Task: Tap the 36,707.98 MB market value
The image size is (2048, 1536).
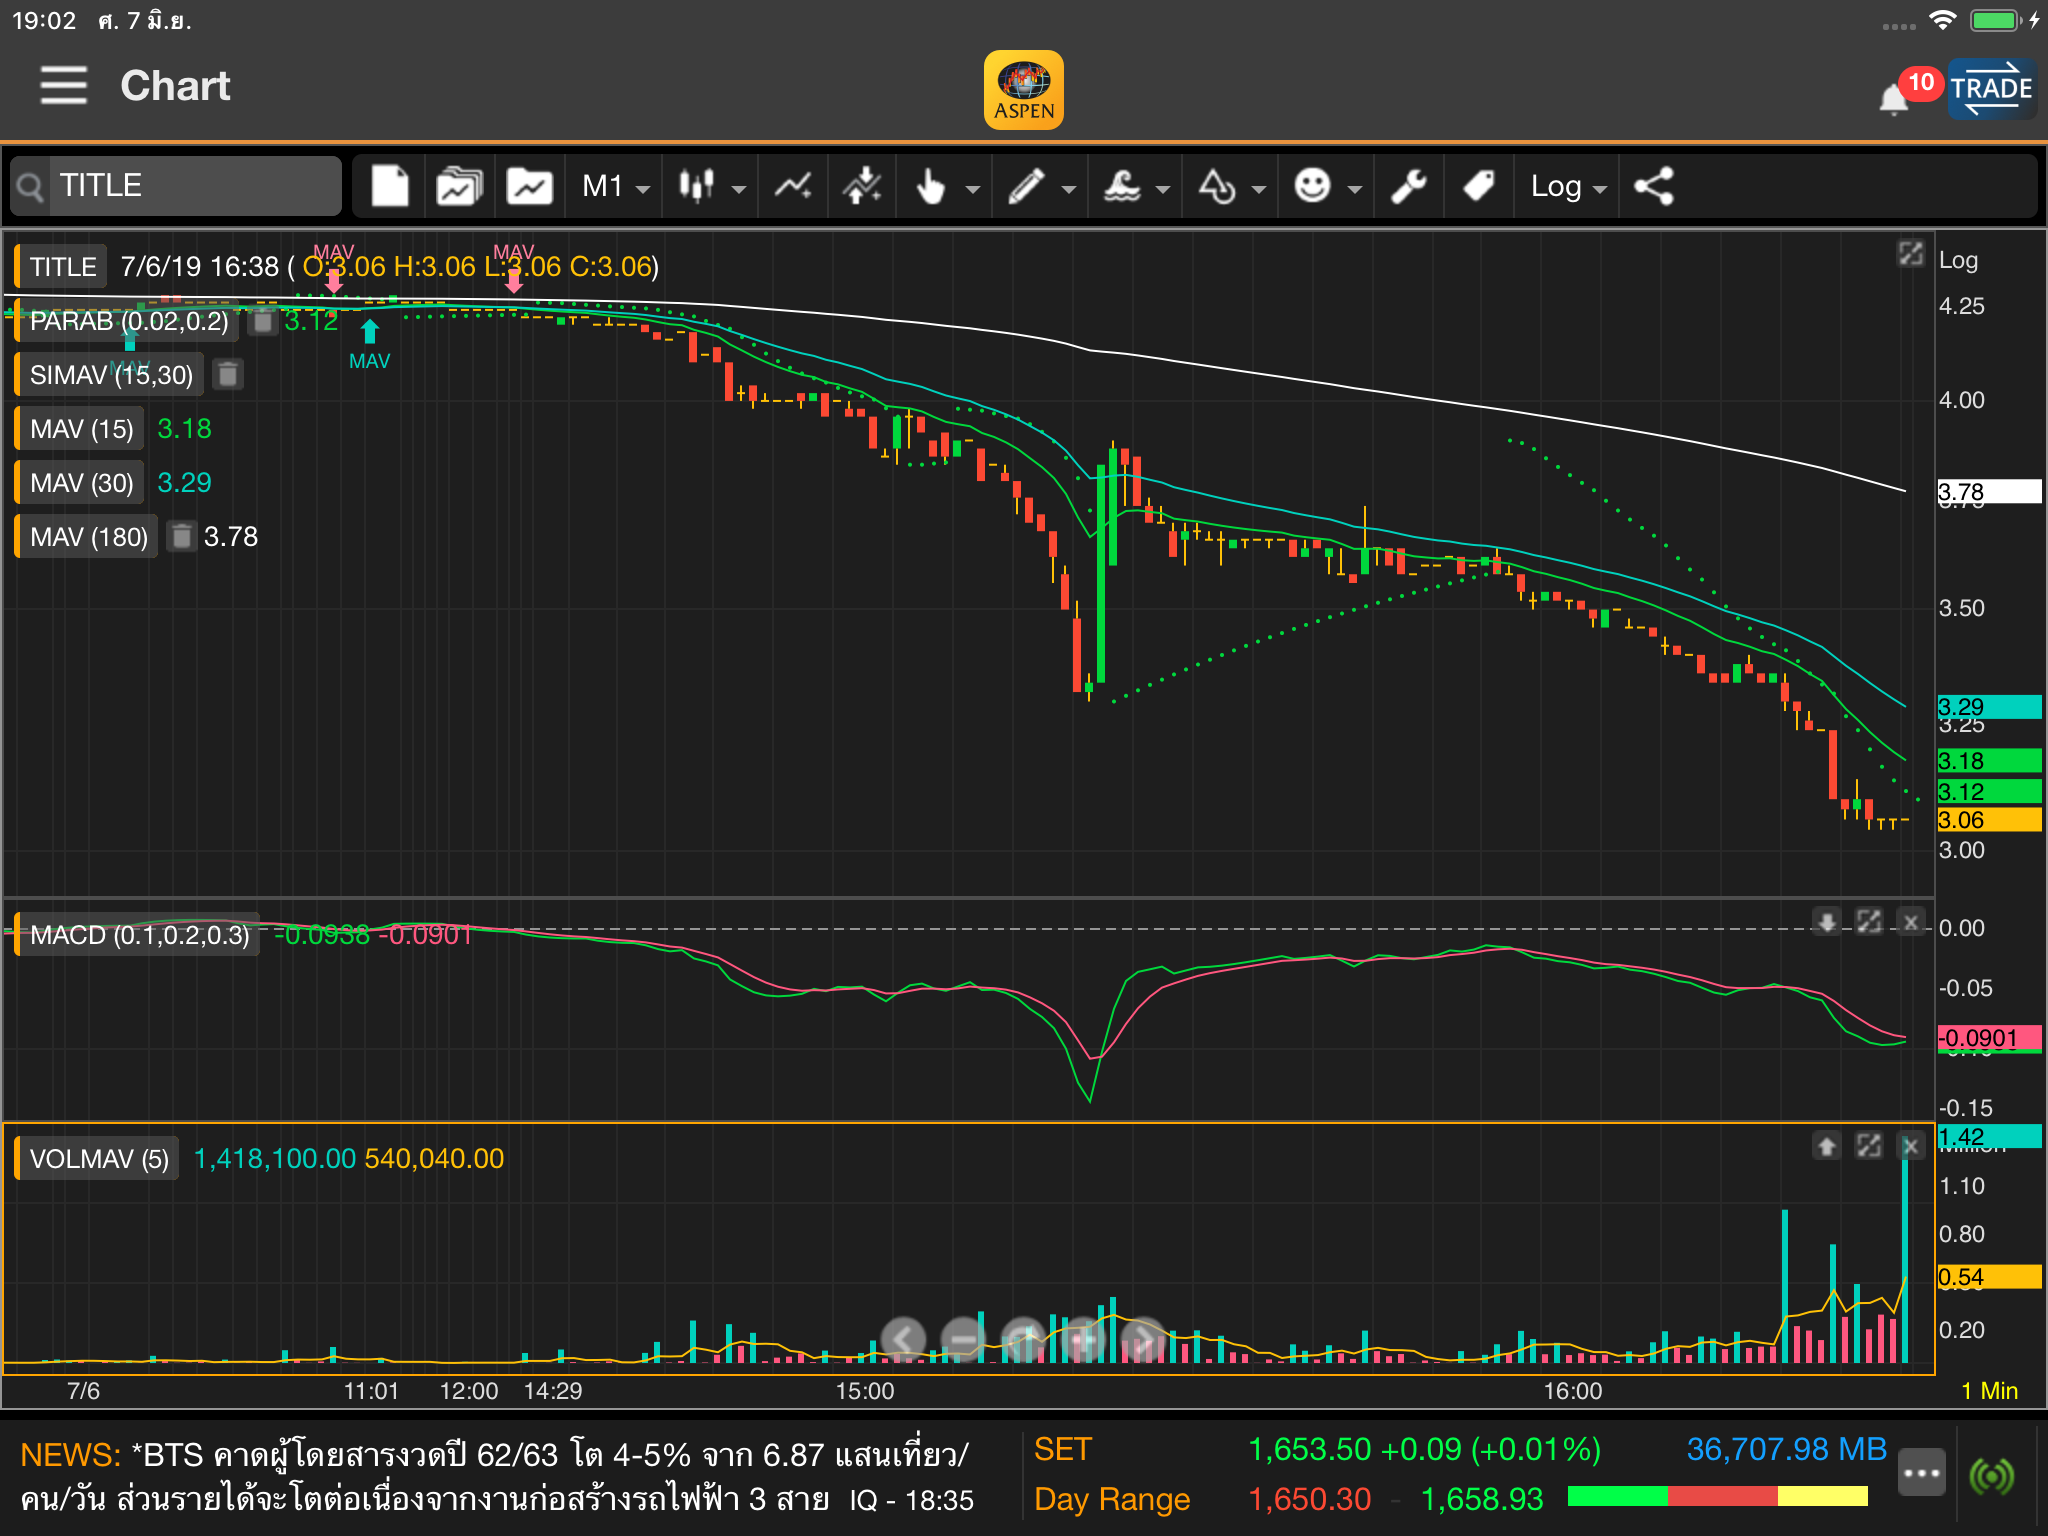Action: click(x=1786, y=1450)
